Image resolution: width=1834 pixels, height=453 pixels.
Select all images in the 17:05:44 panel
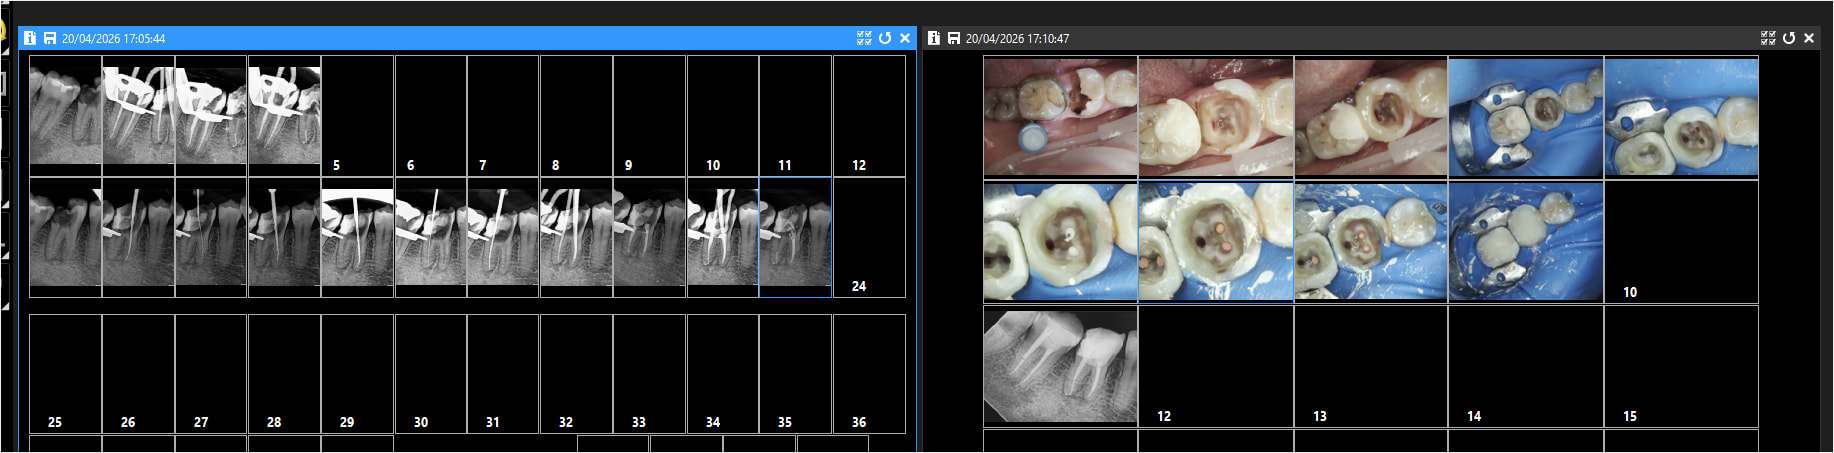864,38
